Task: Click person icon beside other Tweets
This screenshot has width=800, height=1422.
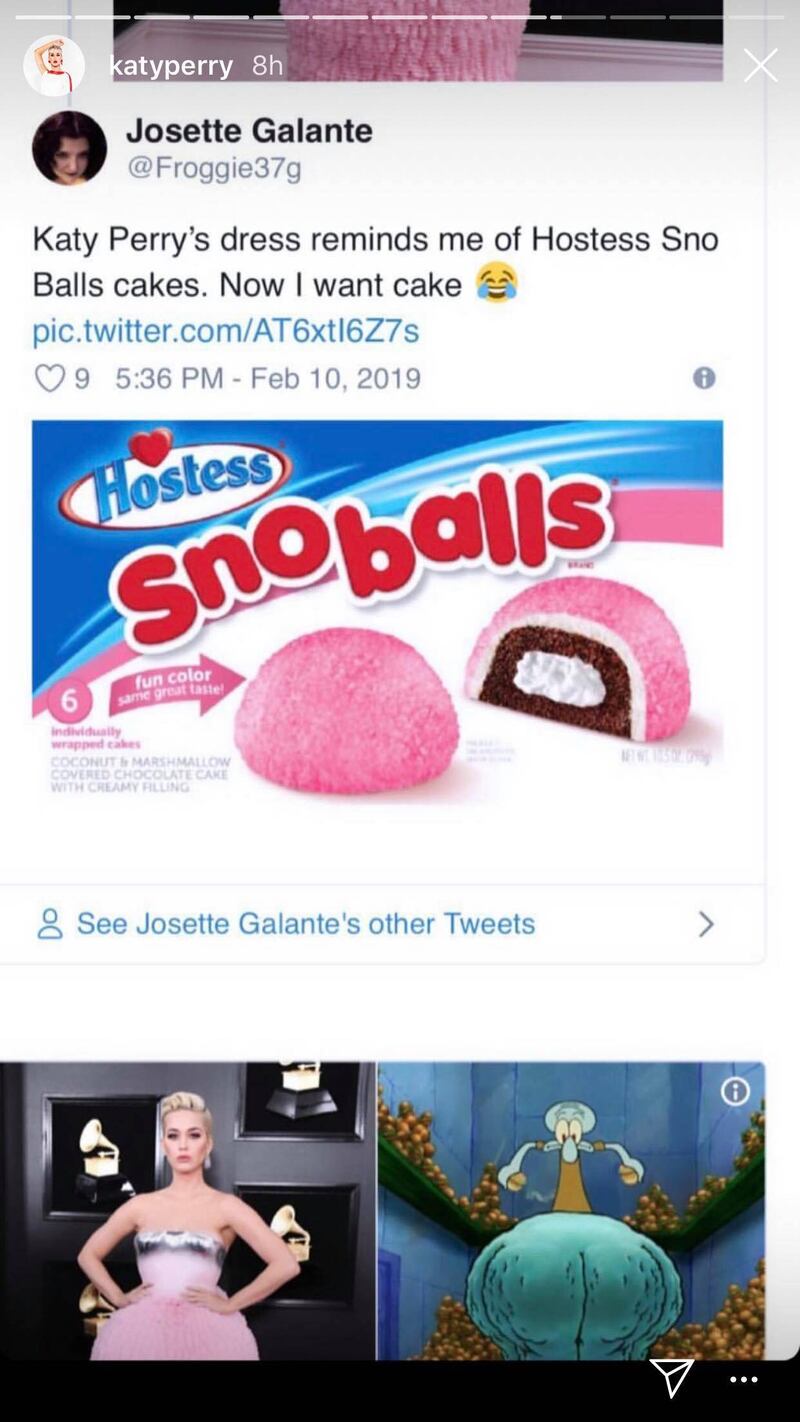Action: pos(50,923)
